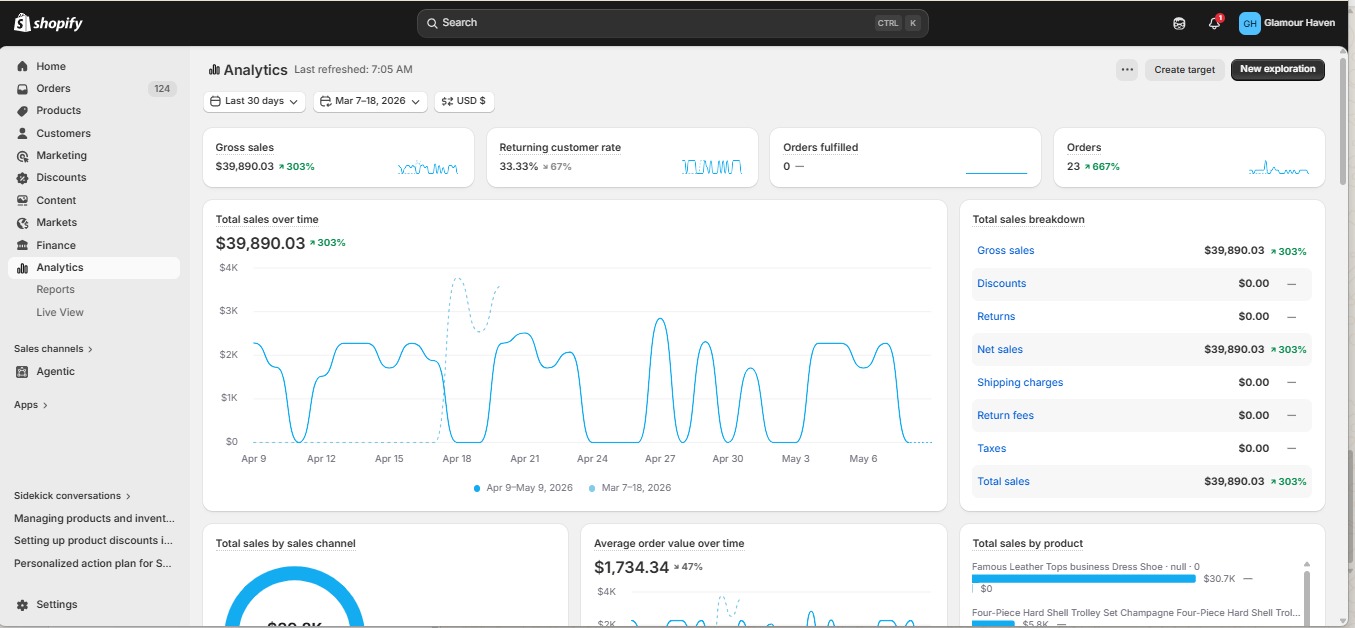
Task: Click the Analytics heading chart icon
Action: click(x=214, y=70)
